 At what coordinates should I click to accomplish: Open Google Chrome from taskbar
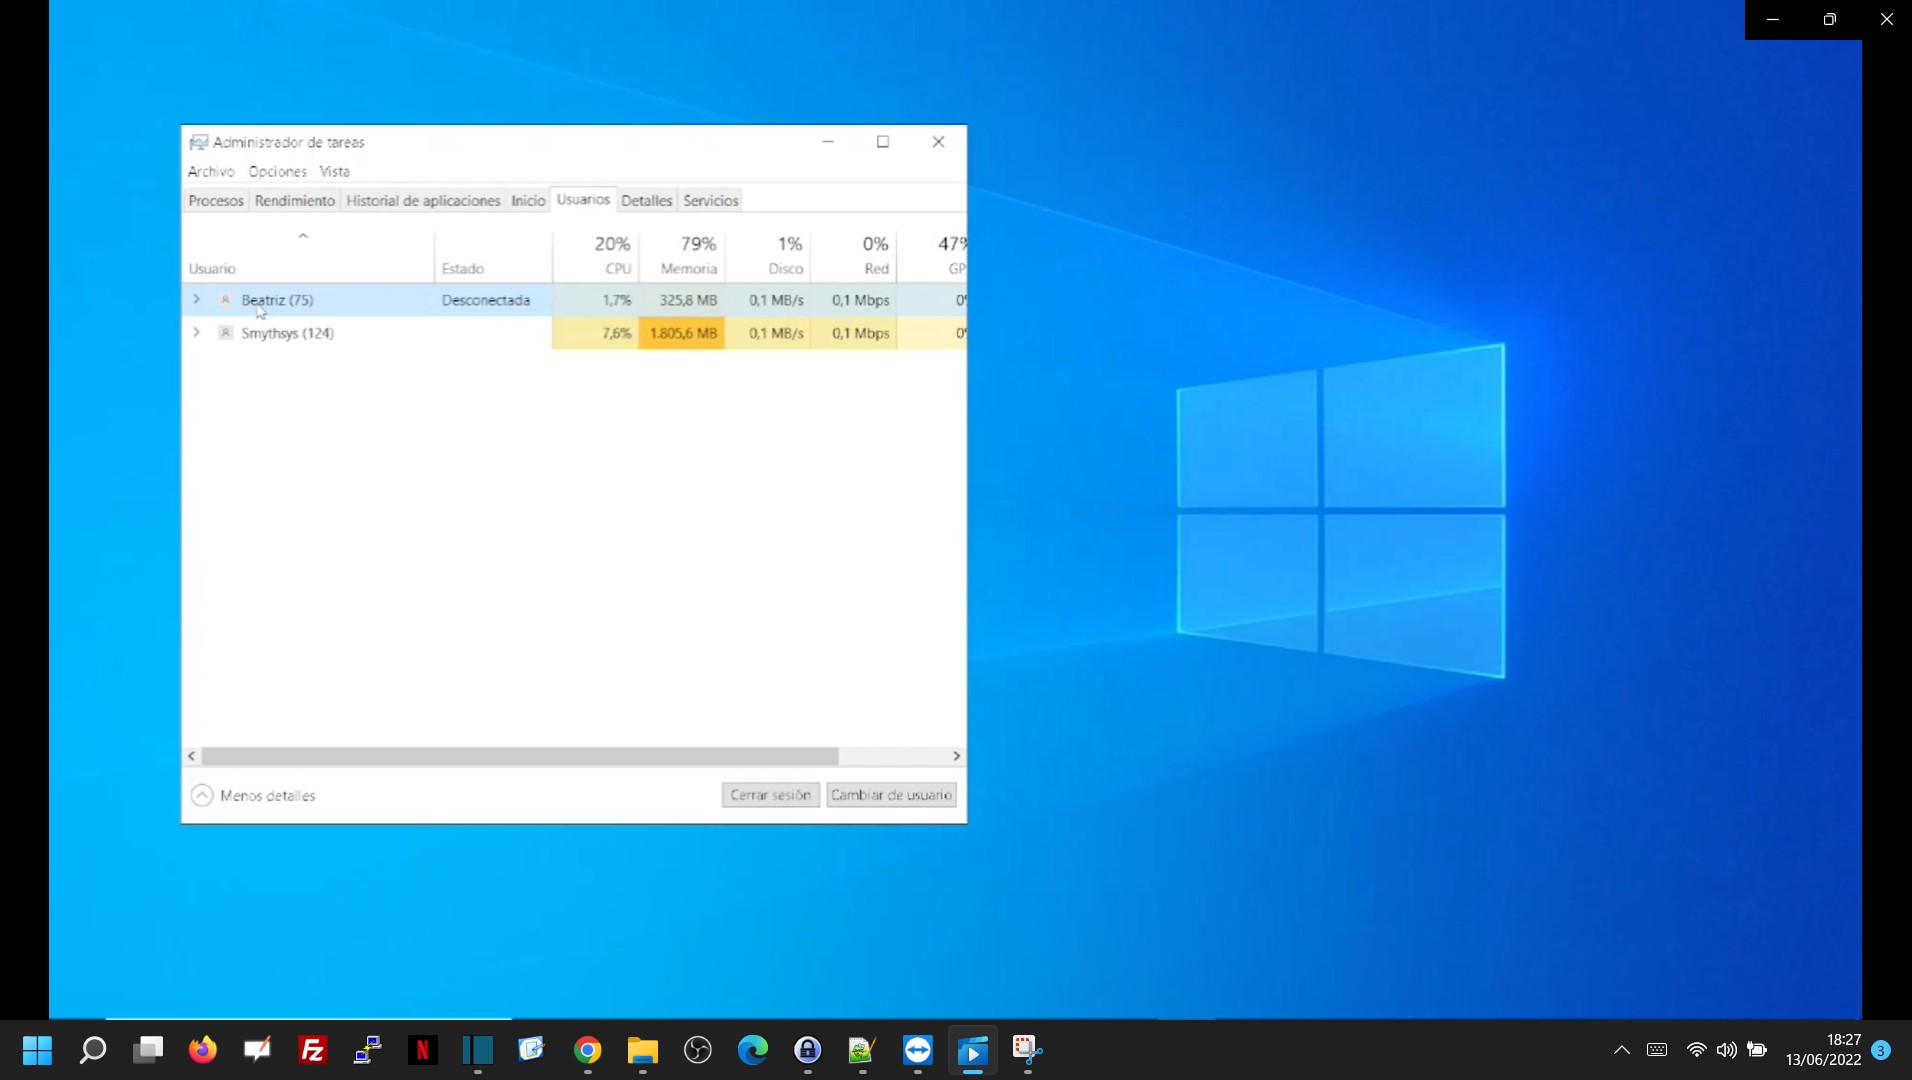[588, 1049]
